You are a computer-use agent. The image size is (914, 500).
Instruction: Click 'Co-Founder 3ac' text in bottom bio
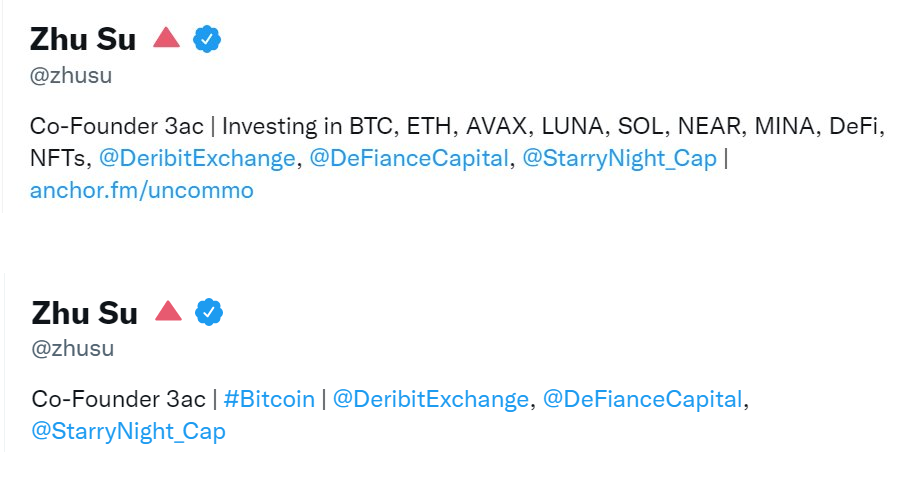click(118, 399)
